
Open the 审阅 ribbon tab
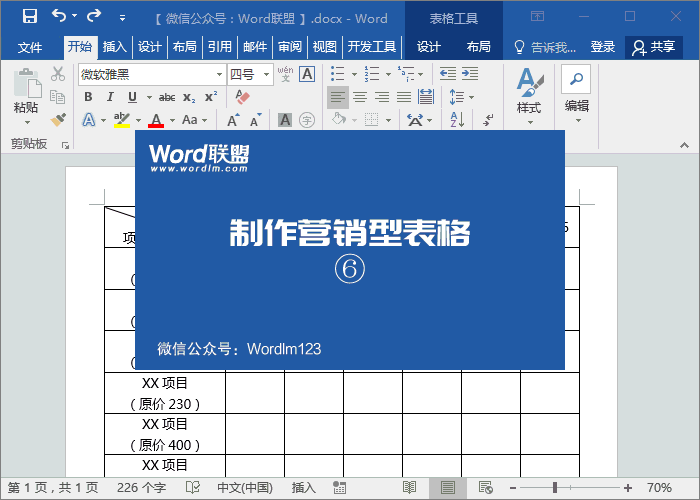290,46
